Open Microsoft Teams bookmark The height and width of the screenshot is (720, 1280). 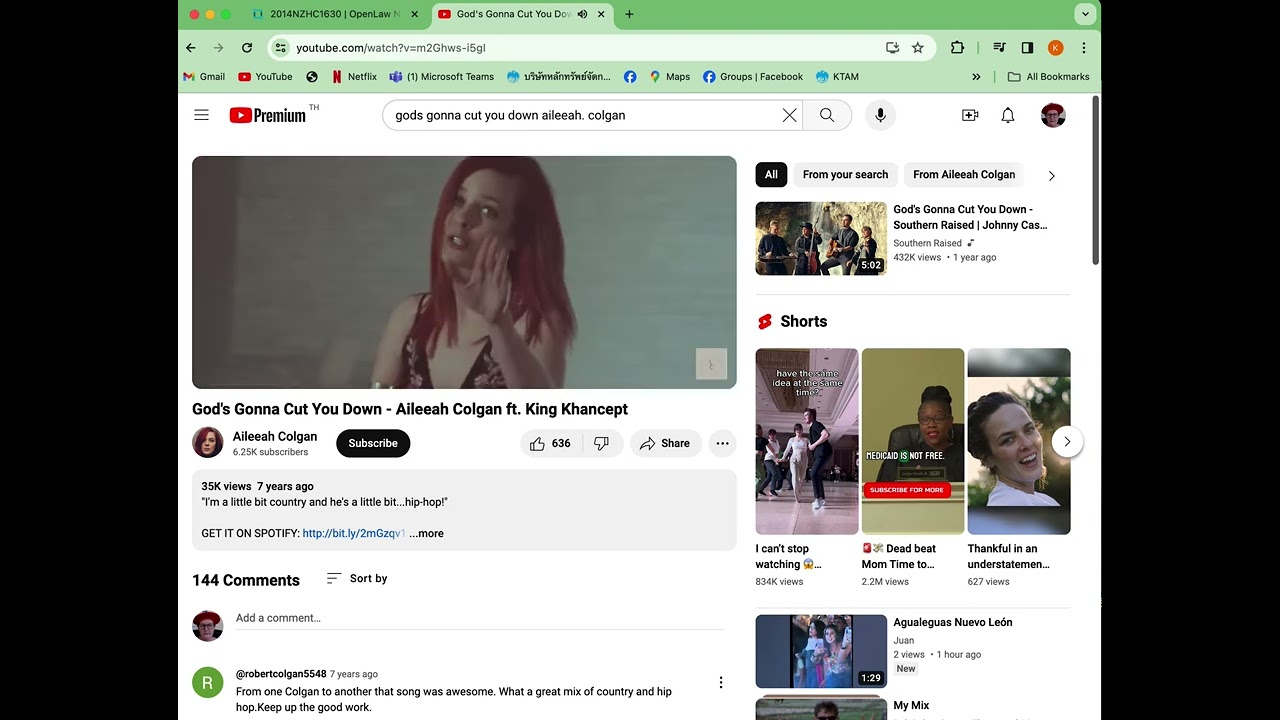[442, 76]
